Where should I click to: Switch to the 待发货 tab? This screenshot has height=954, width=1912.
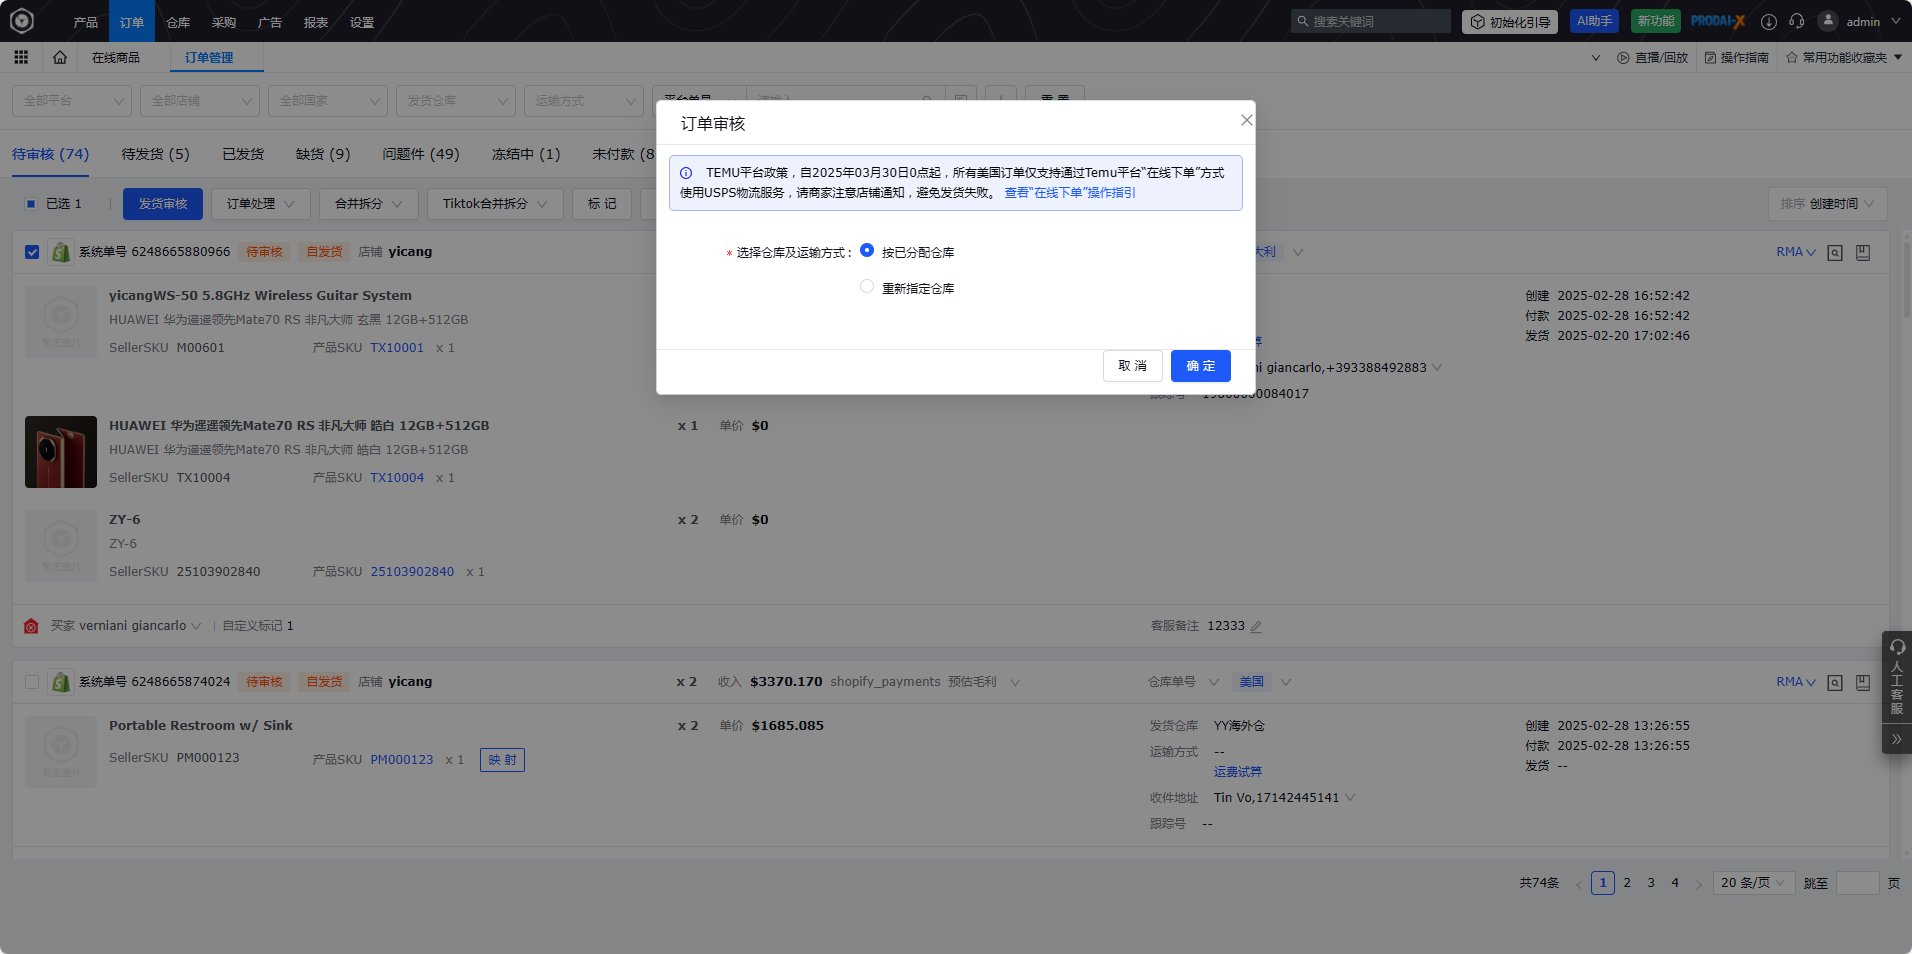tap(153, 154)
